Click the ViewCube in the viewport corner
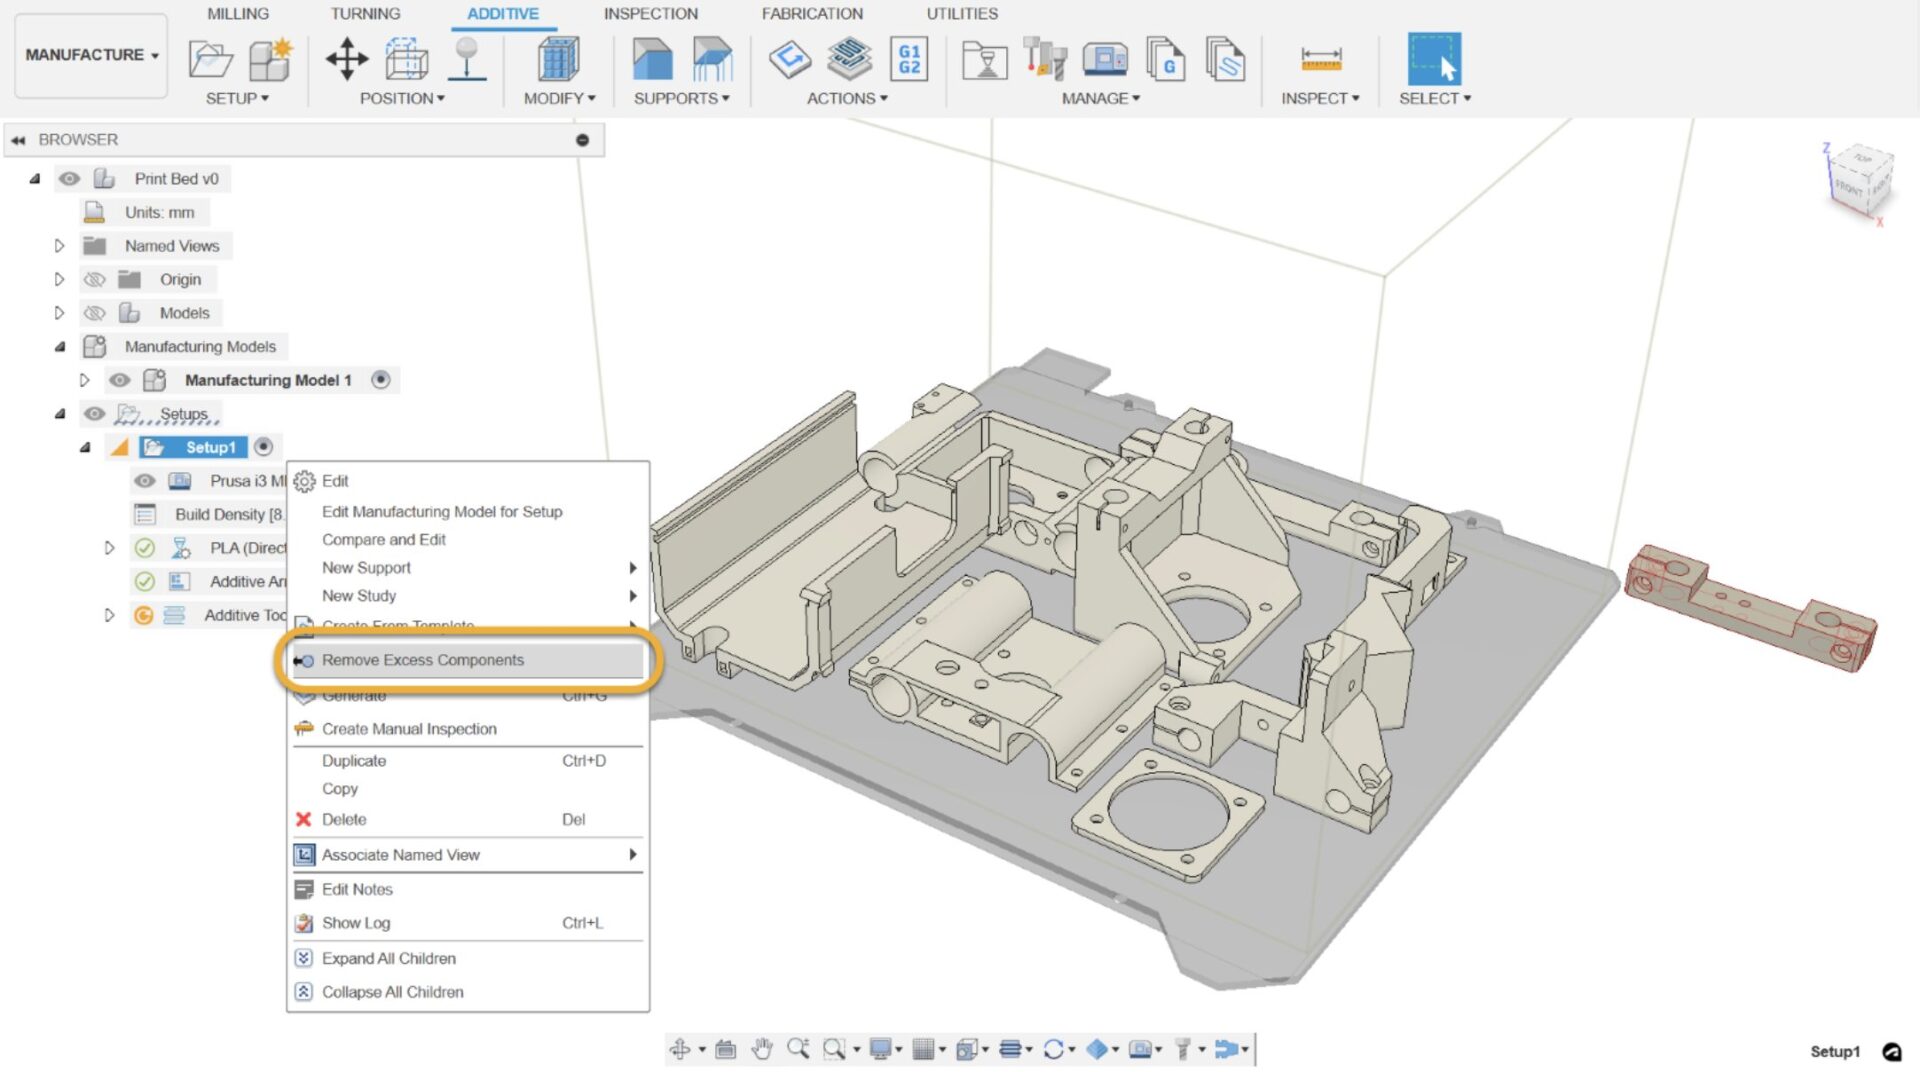The image size is (1920, 1072). 1859,182
